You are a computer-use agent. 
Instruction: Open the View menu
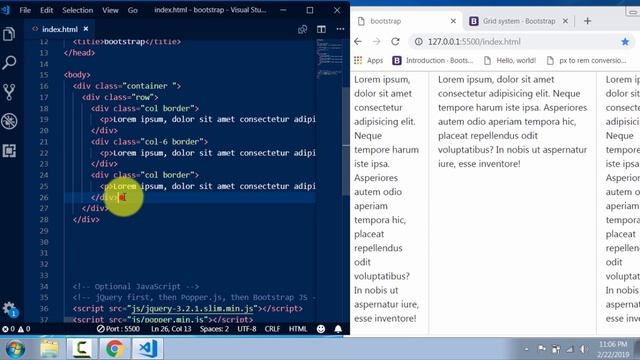[x=110, y=10]
